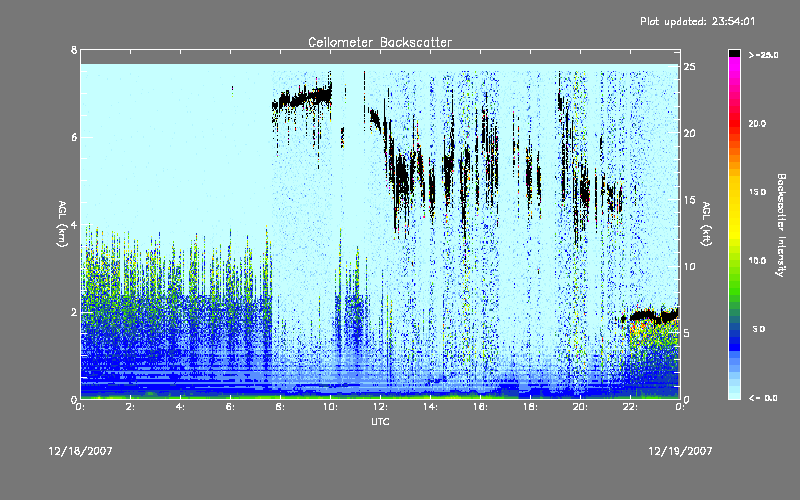Click the '25' kft altitude tick
This screenshot has width=800, height=500.
[x=689, y=66]
